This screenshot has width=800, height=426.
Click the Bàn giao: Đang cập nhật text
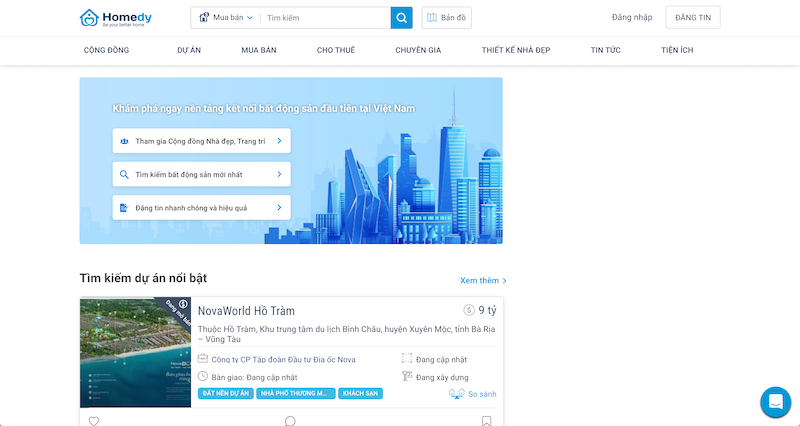[255, 378]
